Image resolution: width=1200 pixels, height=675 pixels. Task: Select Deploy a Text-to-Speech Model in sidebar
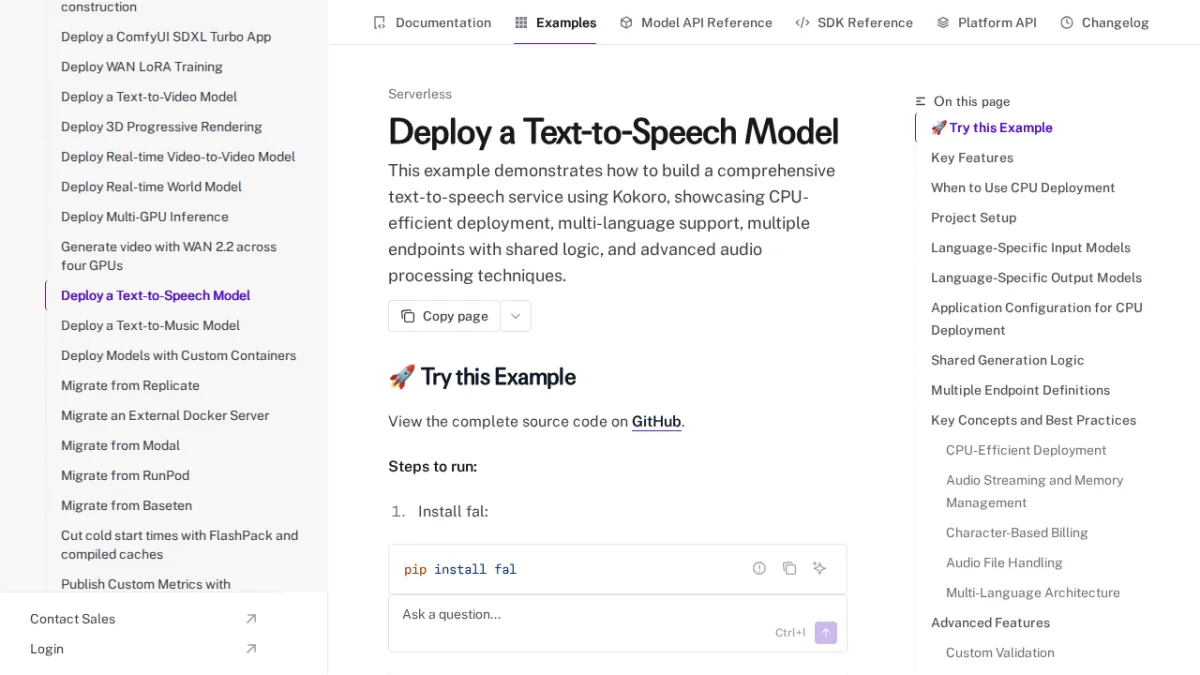click(156, 295)
